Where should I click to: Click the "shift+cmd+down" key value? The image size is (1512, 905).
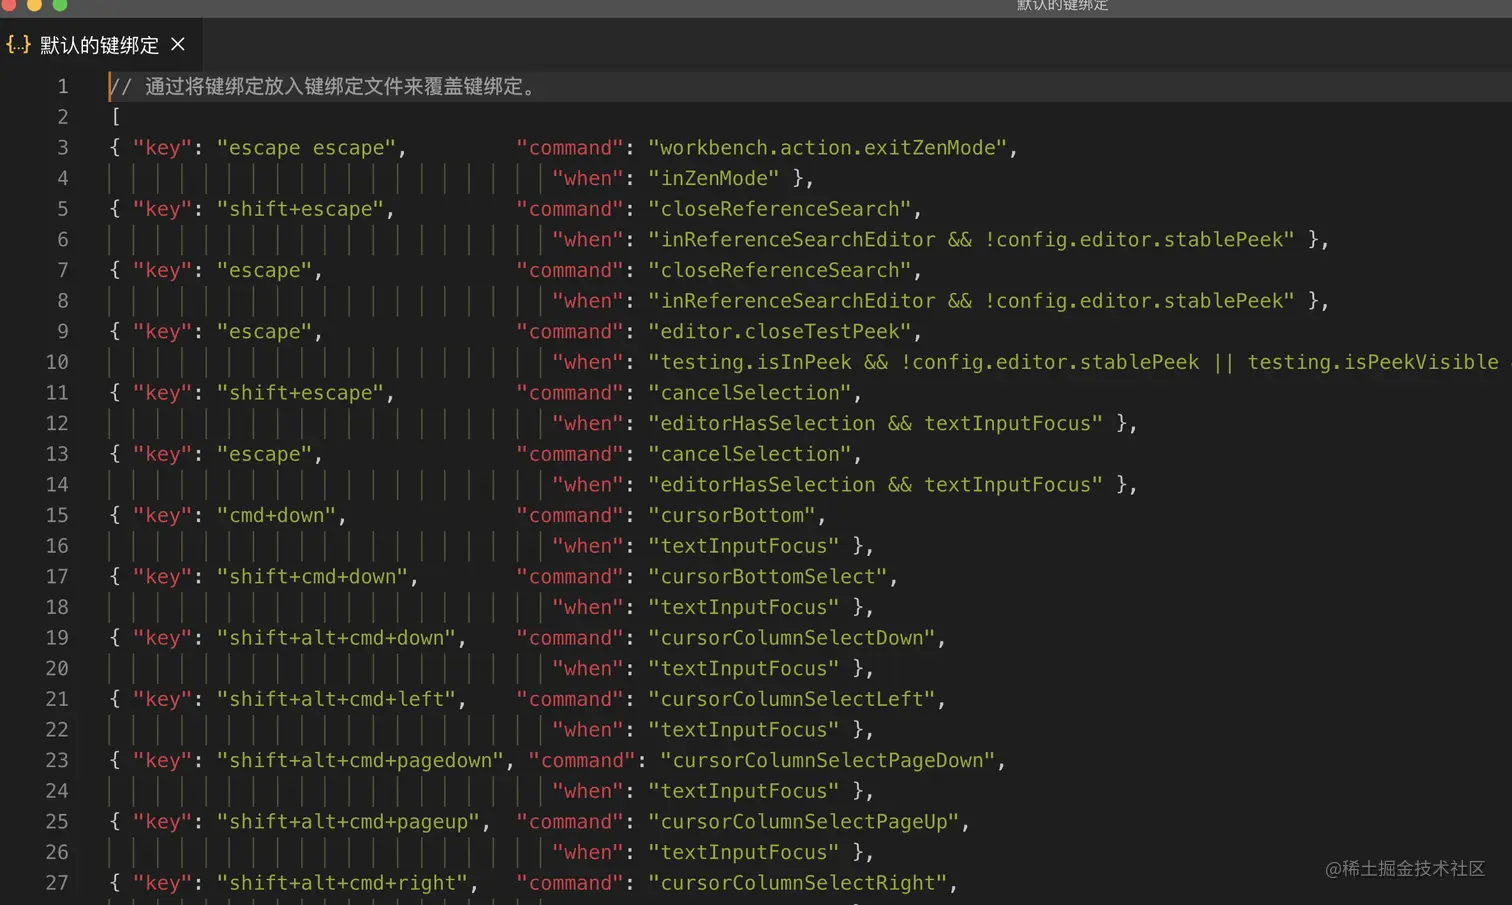pos(312,577)
